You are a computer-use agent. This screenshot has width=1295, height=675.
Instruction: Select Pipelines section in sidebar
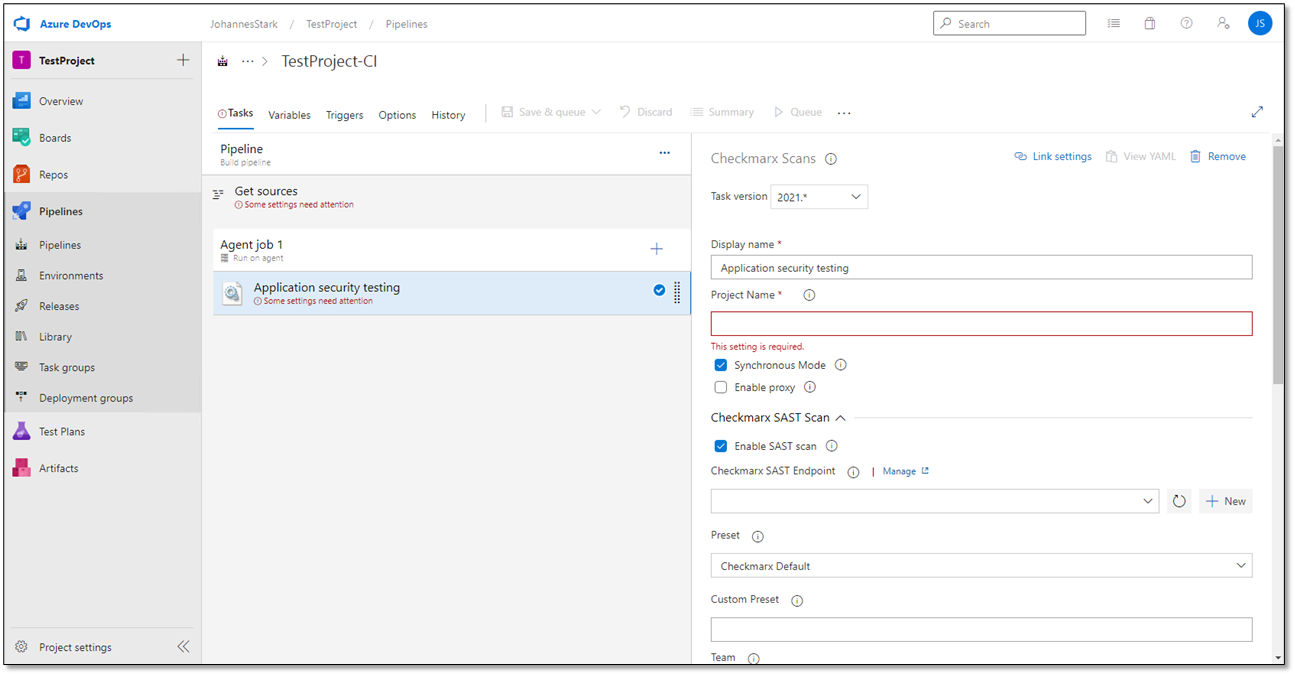pos(102,211)
